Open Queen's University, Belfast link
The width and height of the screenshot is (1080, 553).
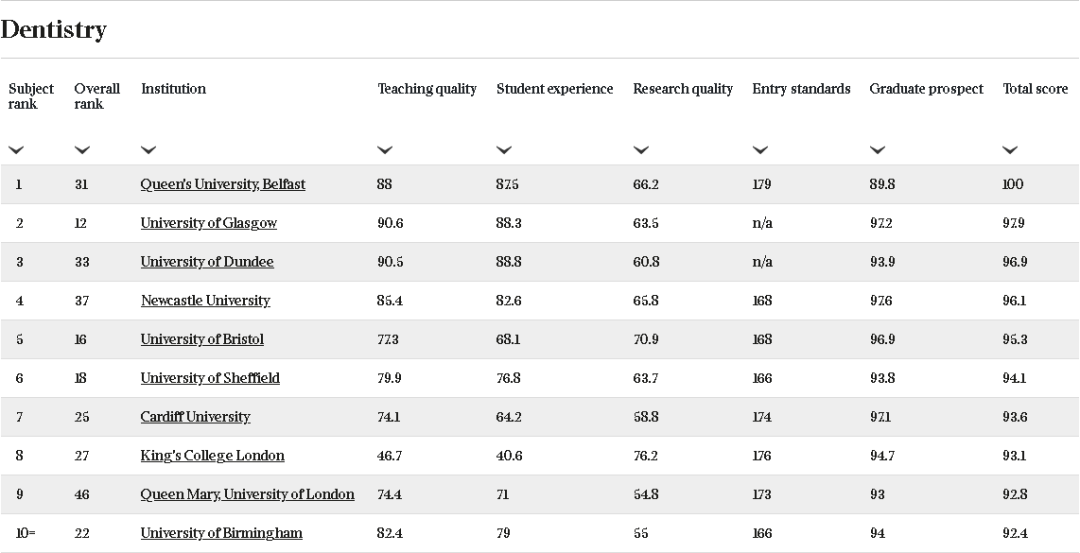223,184
